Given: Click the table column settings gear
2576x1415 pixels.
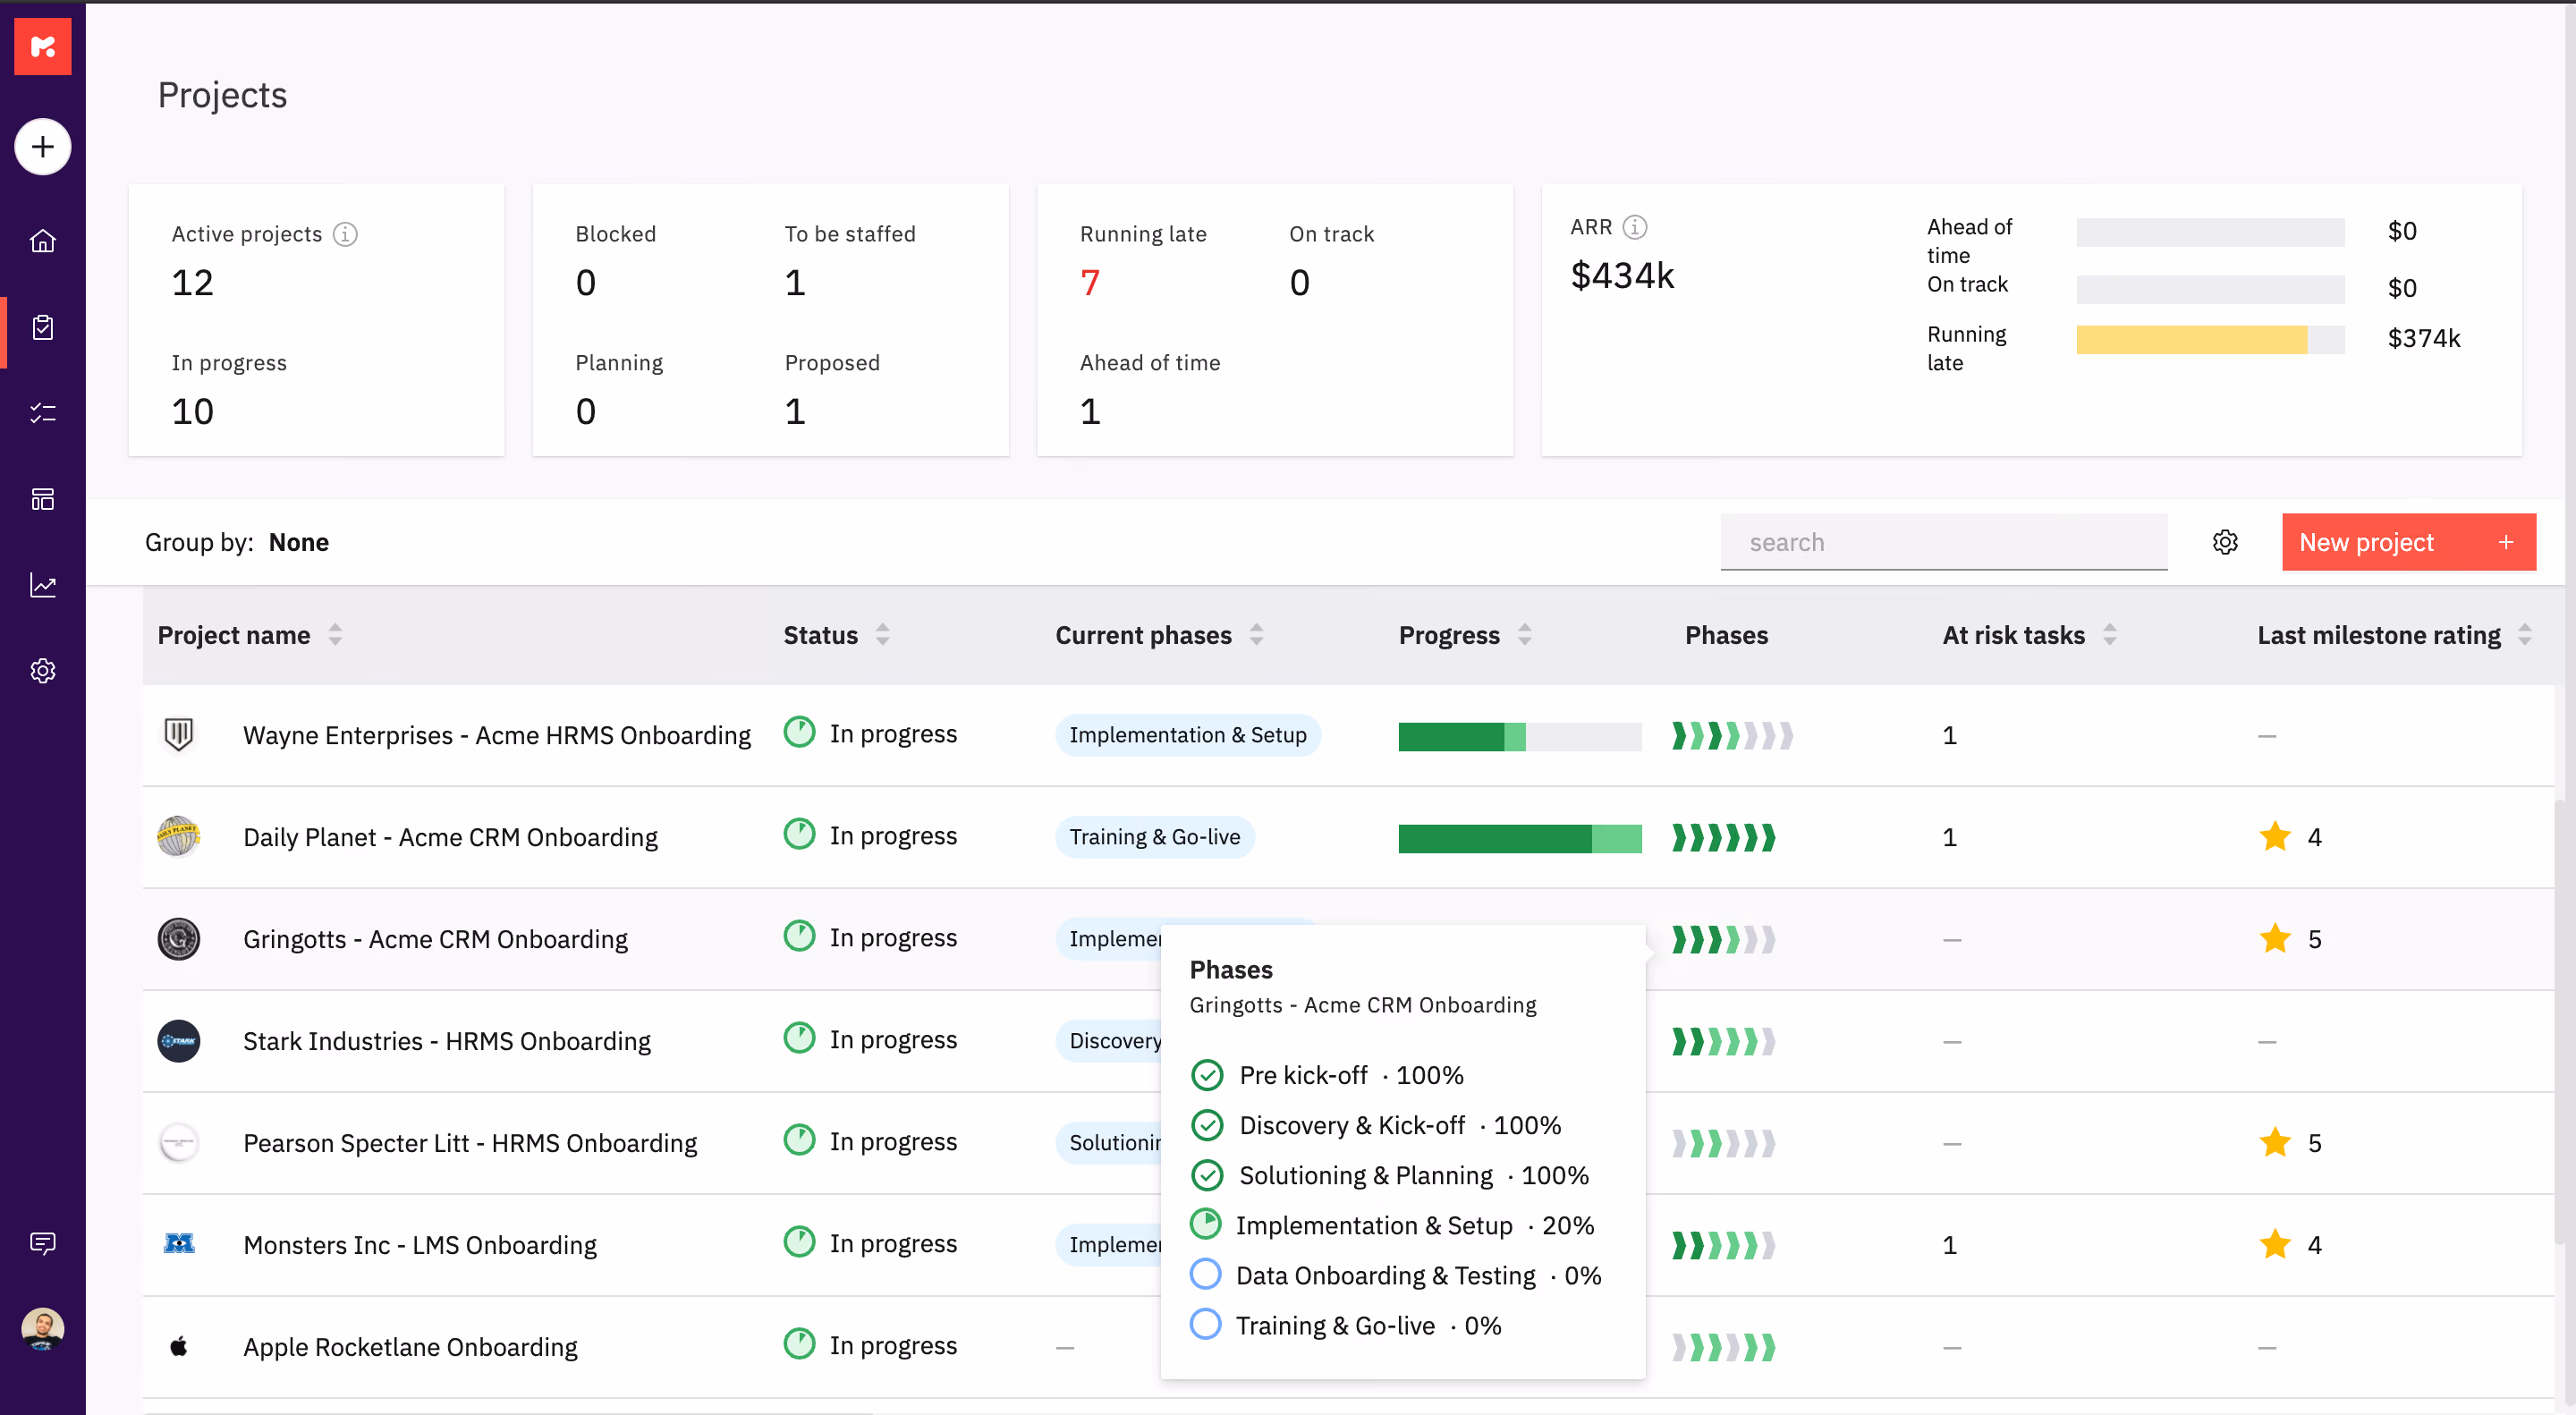Looking at the screenshot, I should 2225,542.
